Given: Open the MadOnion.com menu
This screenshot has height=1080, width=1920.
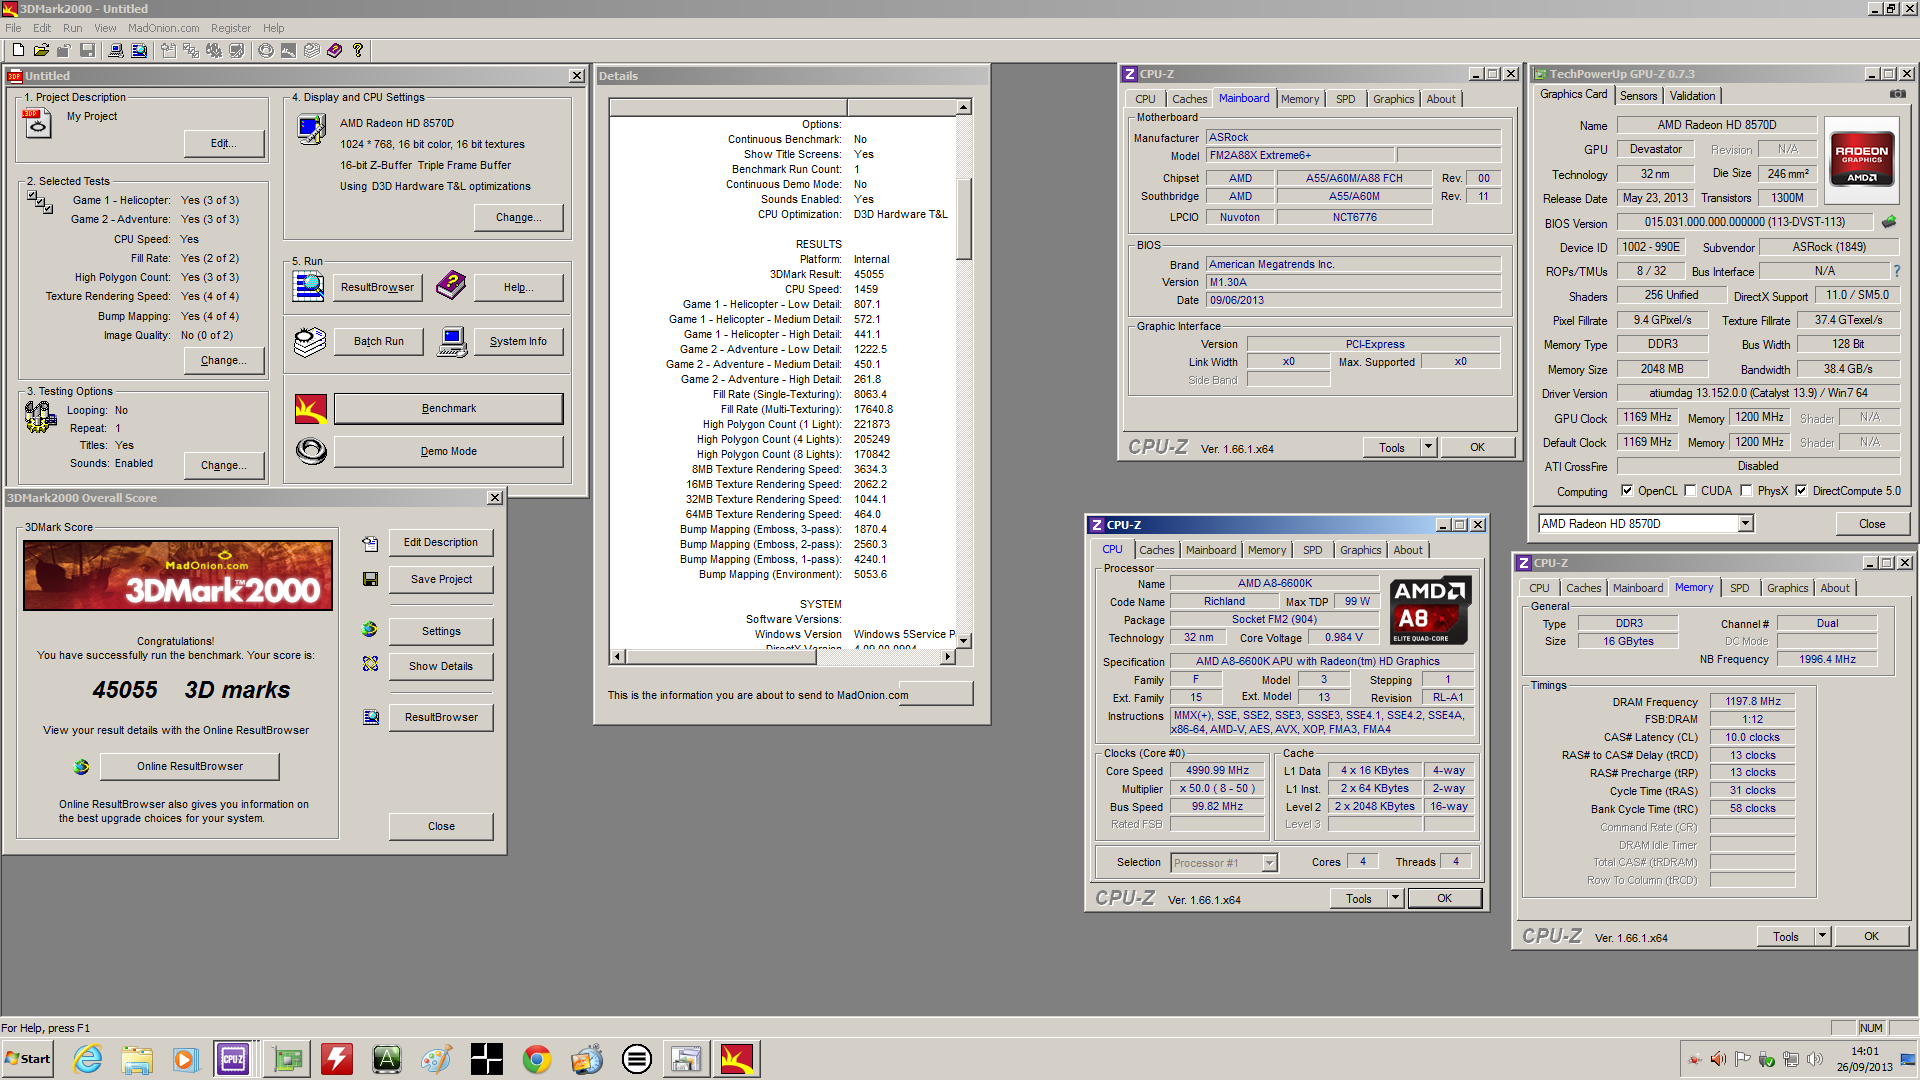Looking at the screenshot, I should click(x=163, y=28).
